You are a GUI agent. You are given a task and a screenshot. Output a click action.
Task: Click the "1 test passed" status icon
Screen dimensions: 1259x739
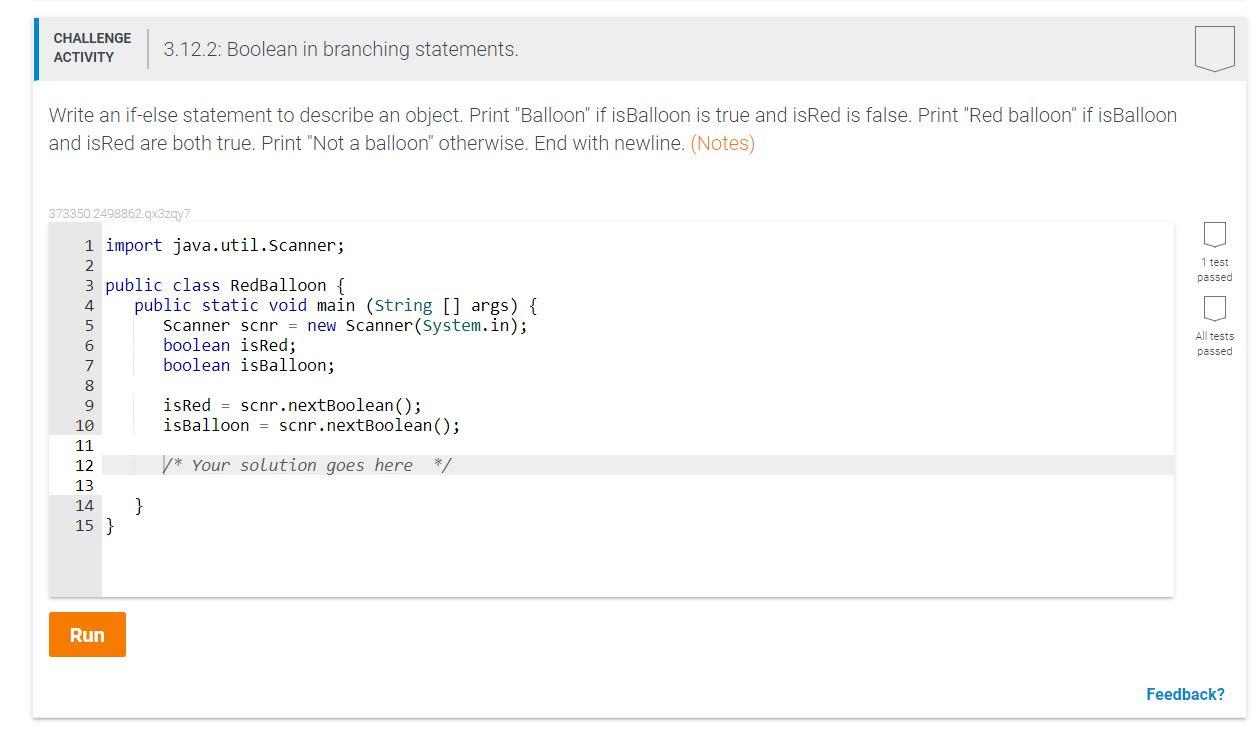[x=1213, y=234]
